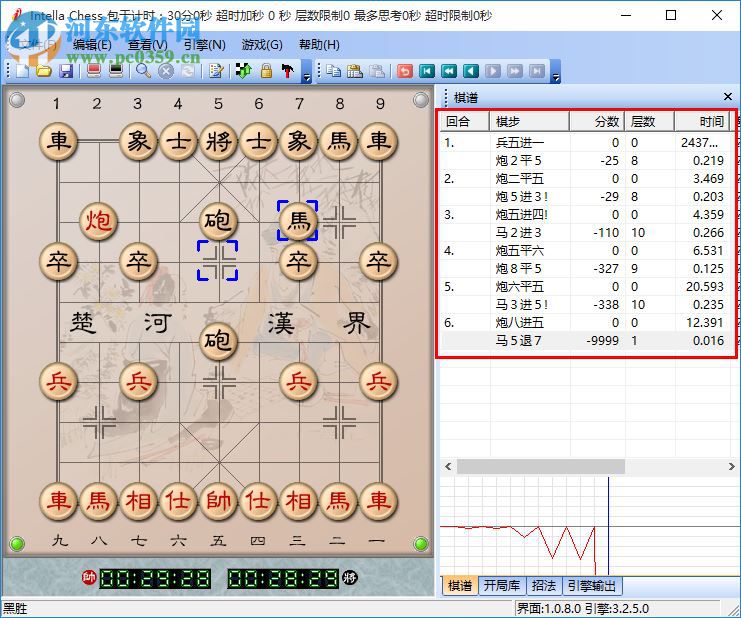741x618 pixels.
Task: Click the magnifying glass analyze icon
Action: [143, 71]
